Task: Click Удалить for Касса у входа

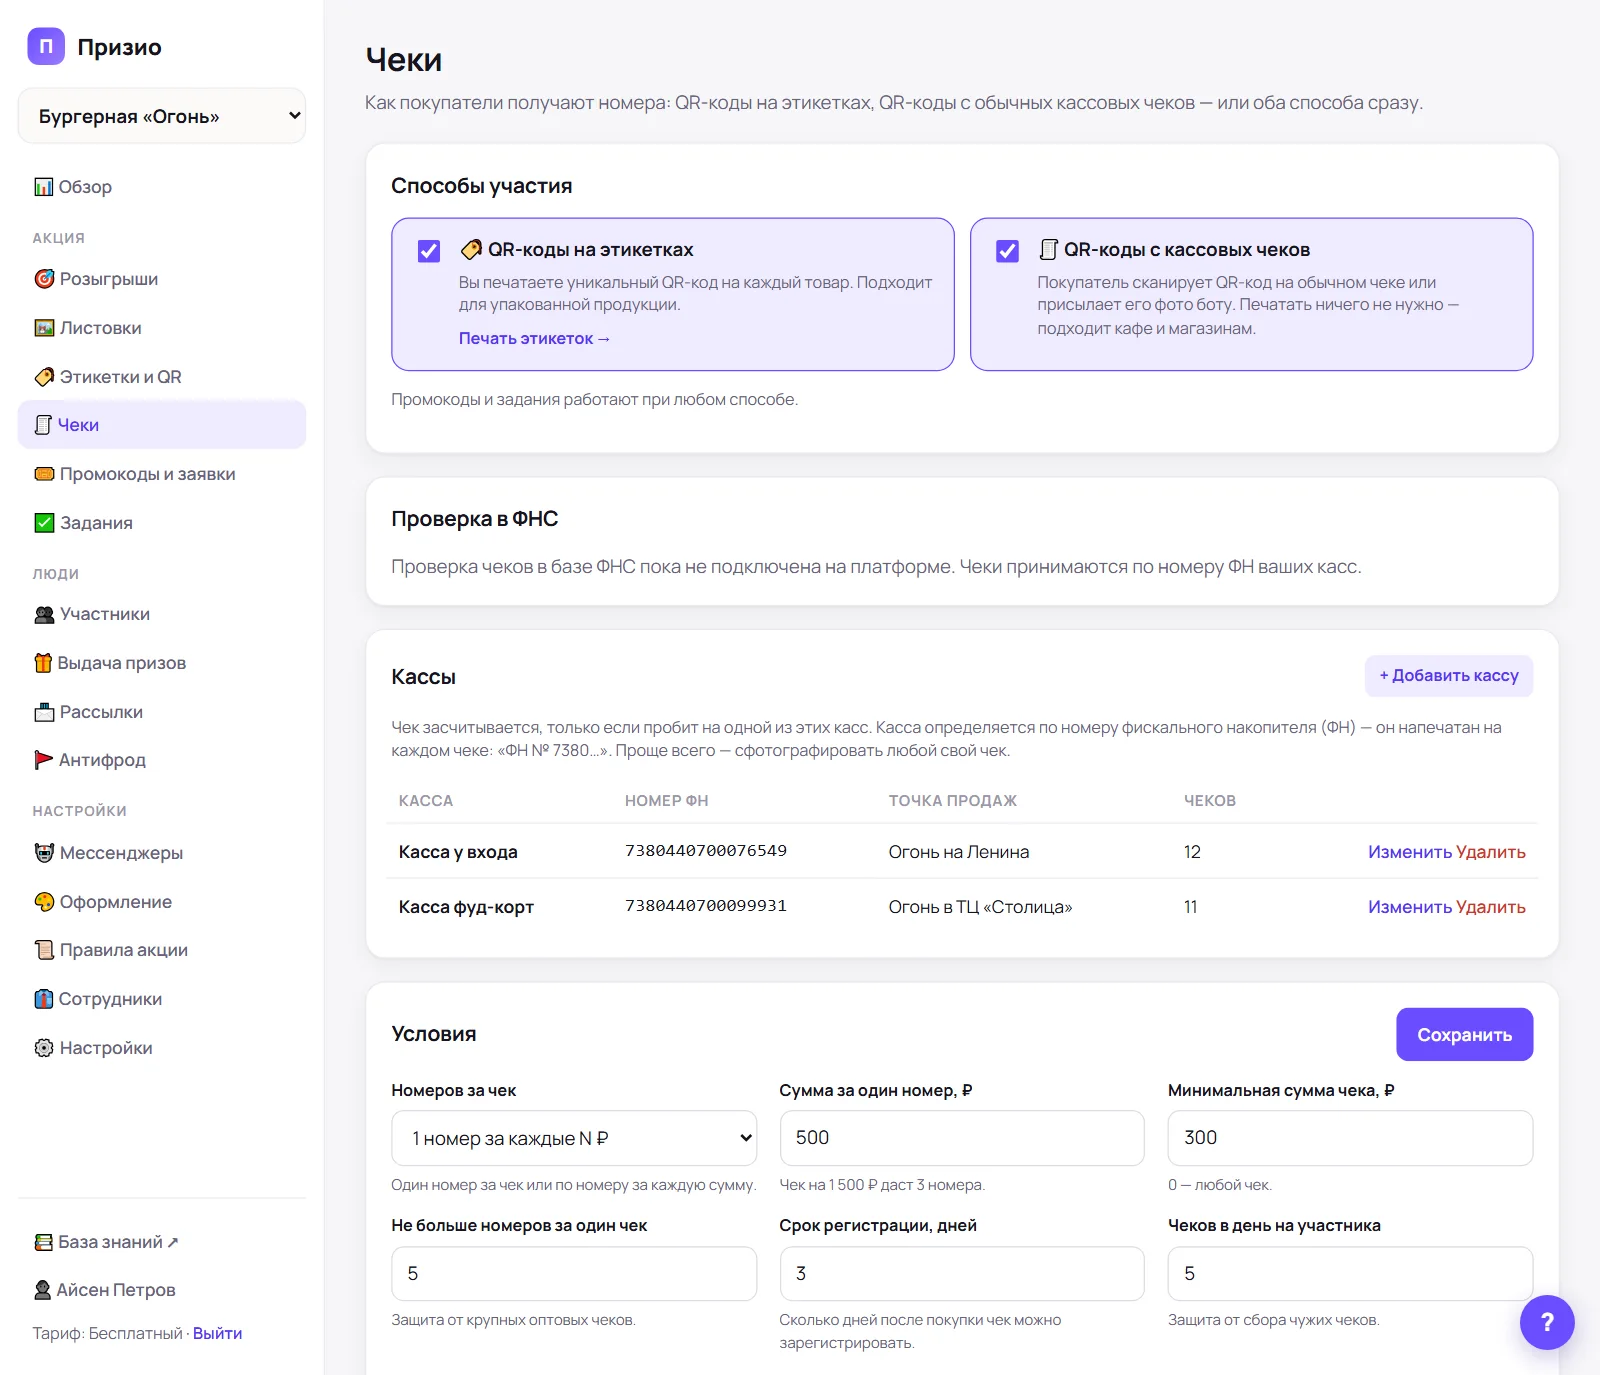Action: pos(1491,852)
